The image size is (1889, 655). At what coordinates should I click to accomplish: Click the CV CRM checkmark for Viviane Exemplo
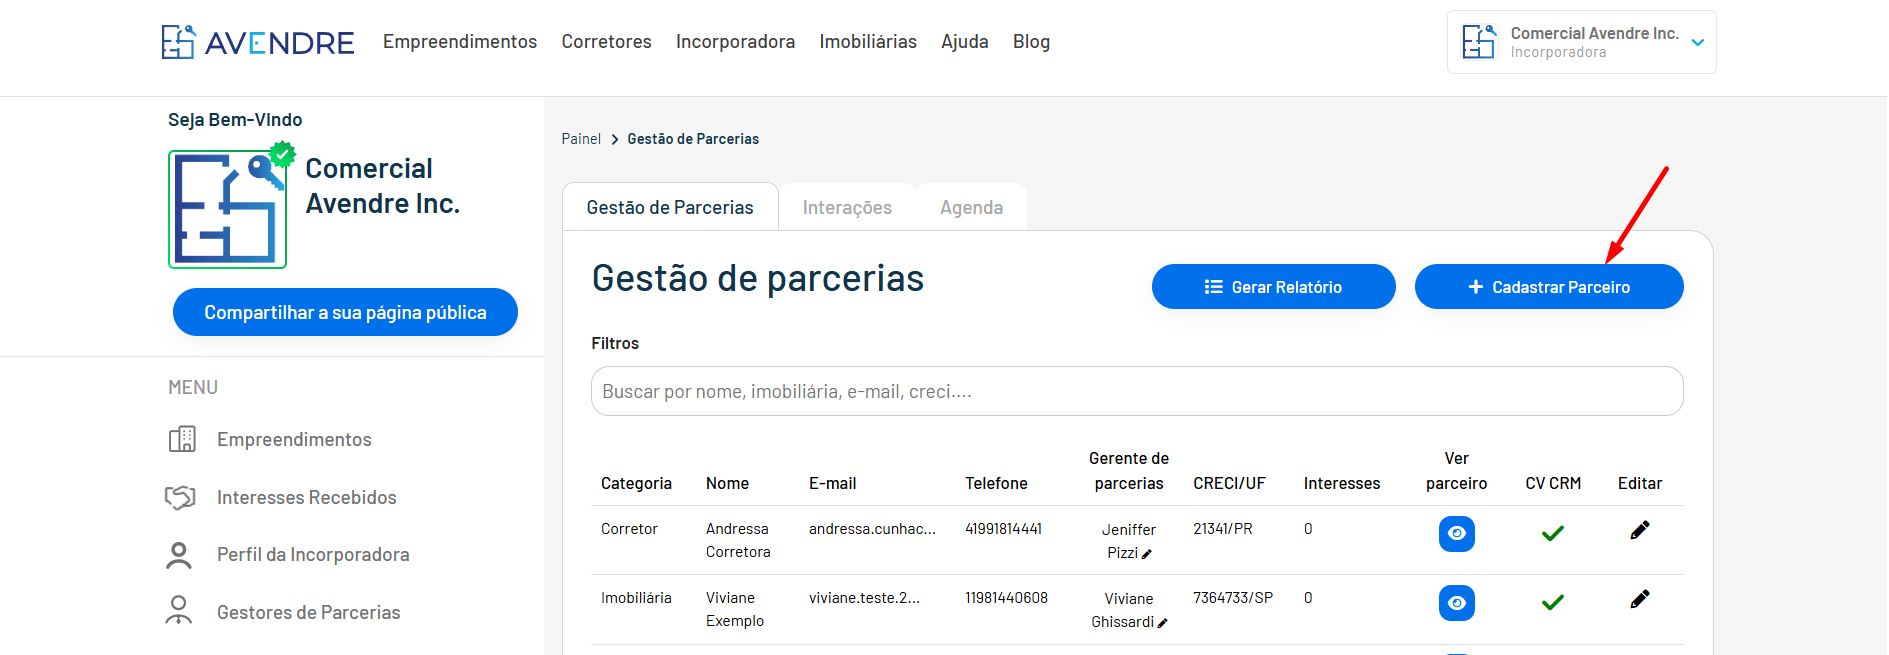click(x=1553, y=603)
